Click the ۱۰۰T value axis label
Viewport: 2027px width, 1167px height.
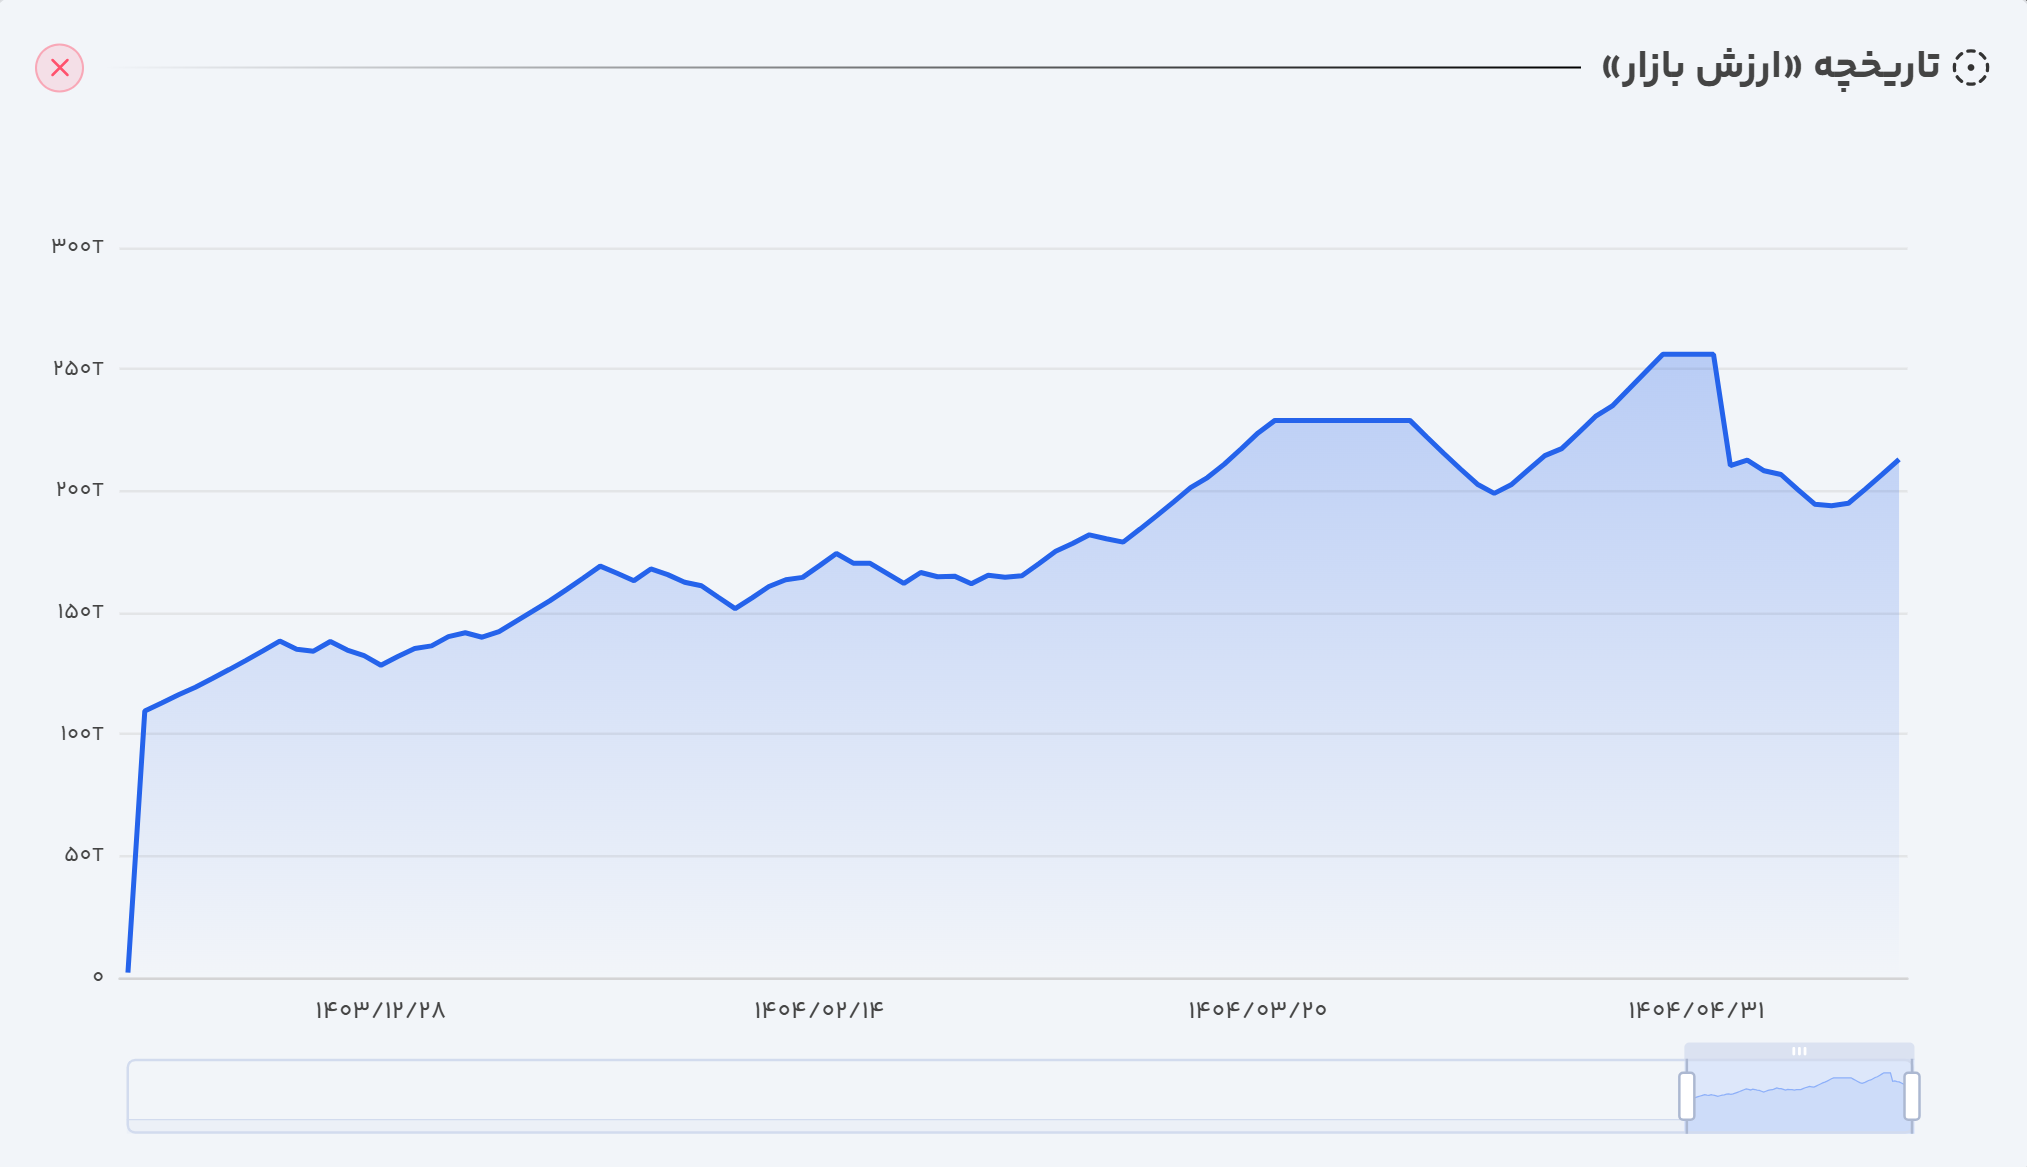(81, 733)
